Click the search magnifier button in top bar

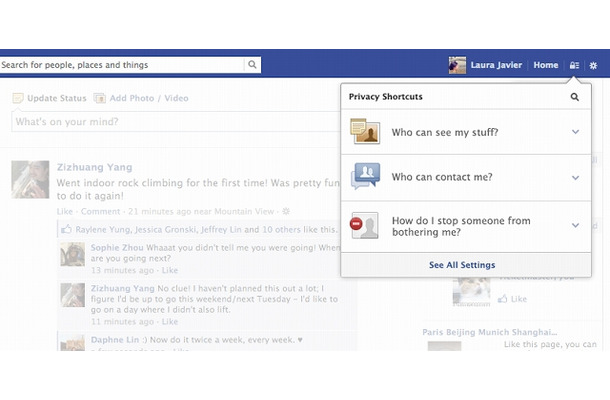coord(252,65)
